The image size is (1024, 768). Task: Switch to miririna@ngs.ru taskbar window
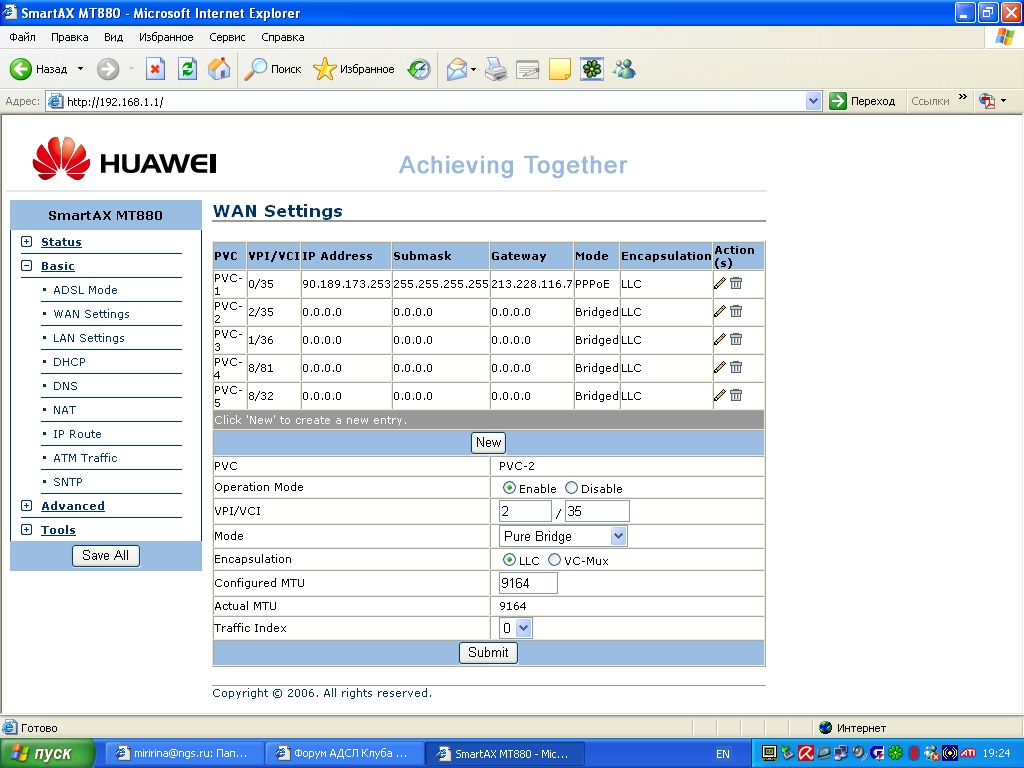[183, 754]
